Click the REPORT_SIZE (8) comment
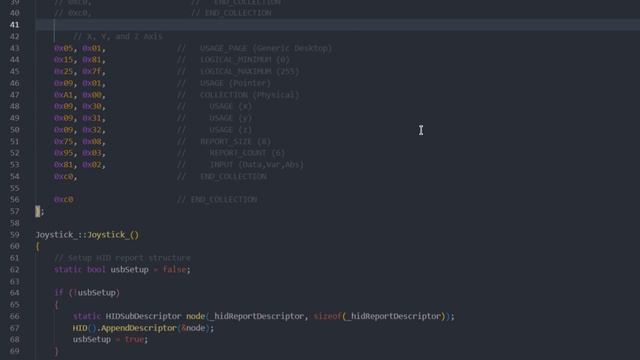This screenshot has height=360, width=640. (x=236, y=142)
